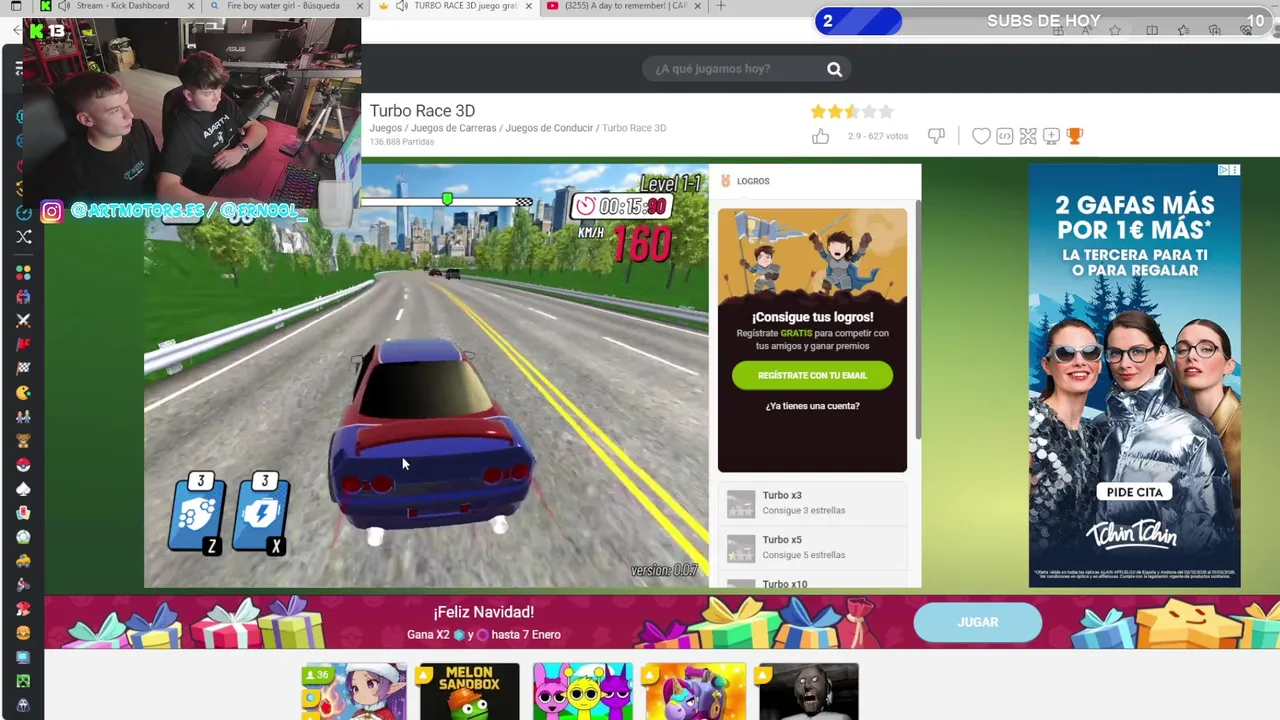
Task: Click the ¡Feliz Navidad! banner text
Action: point(484,612)
